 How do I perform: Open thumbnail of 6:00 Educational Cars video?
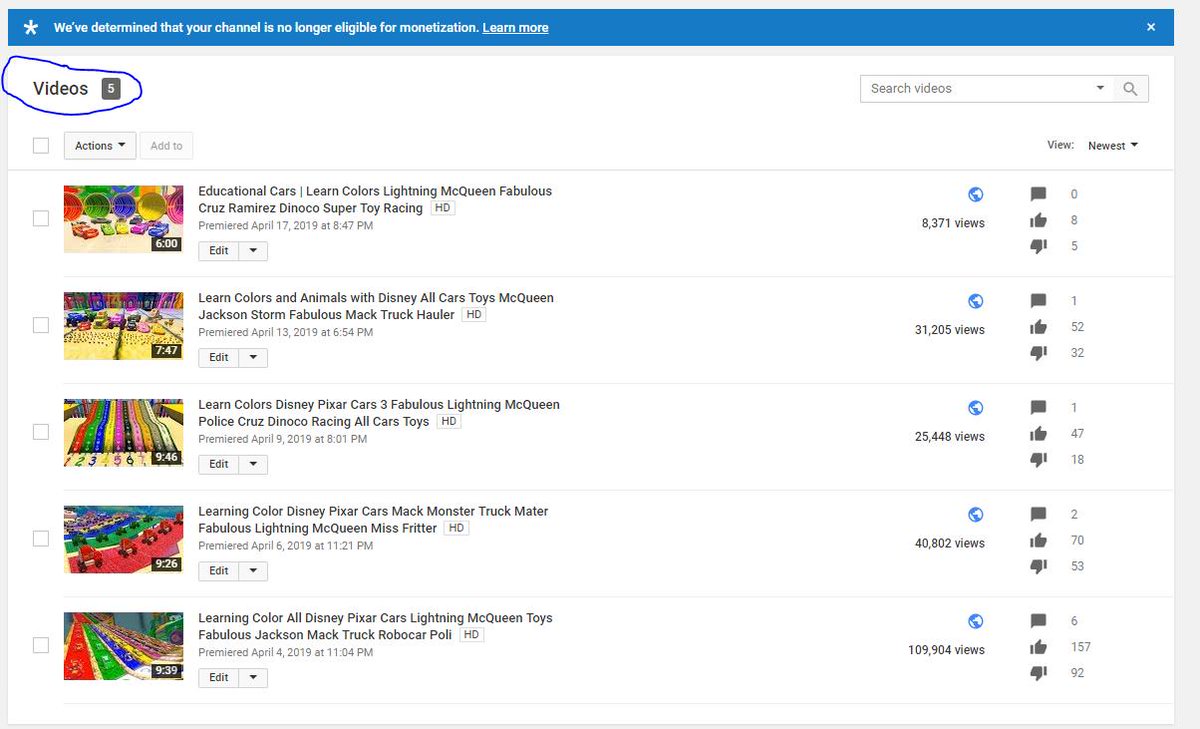tap(124, 218)
